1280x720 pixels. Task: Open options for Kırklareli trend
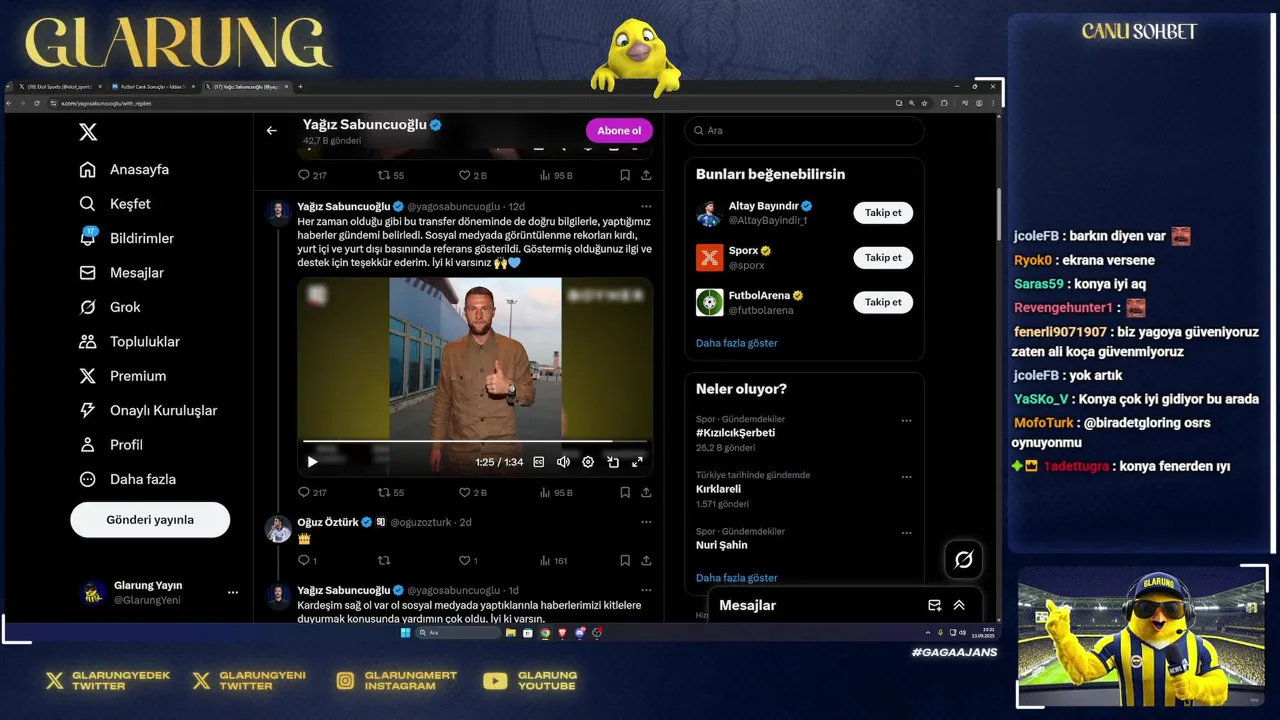[x=906, y=477]
